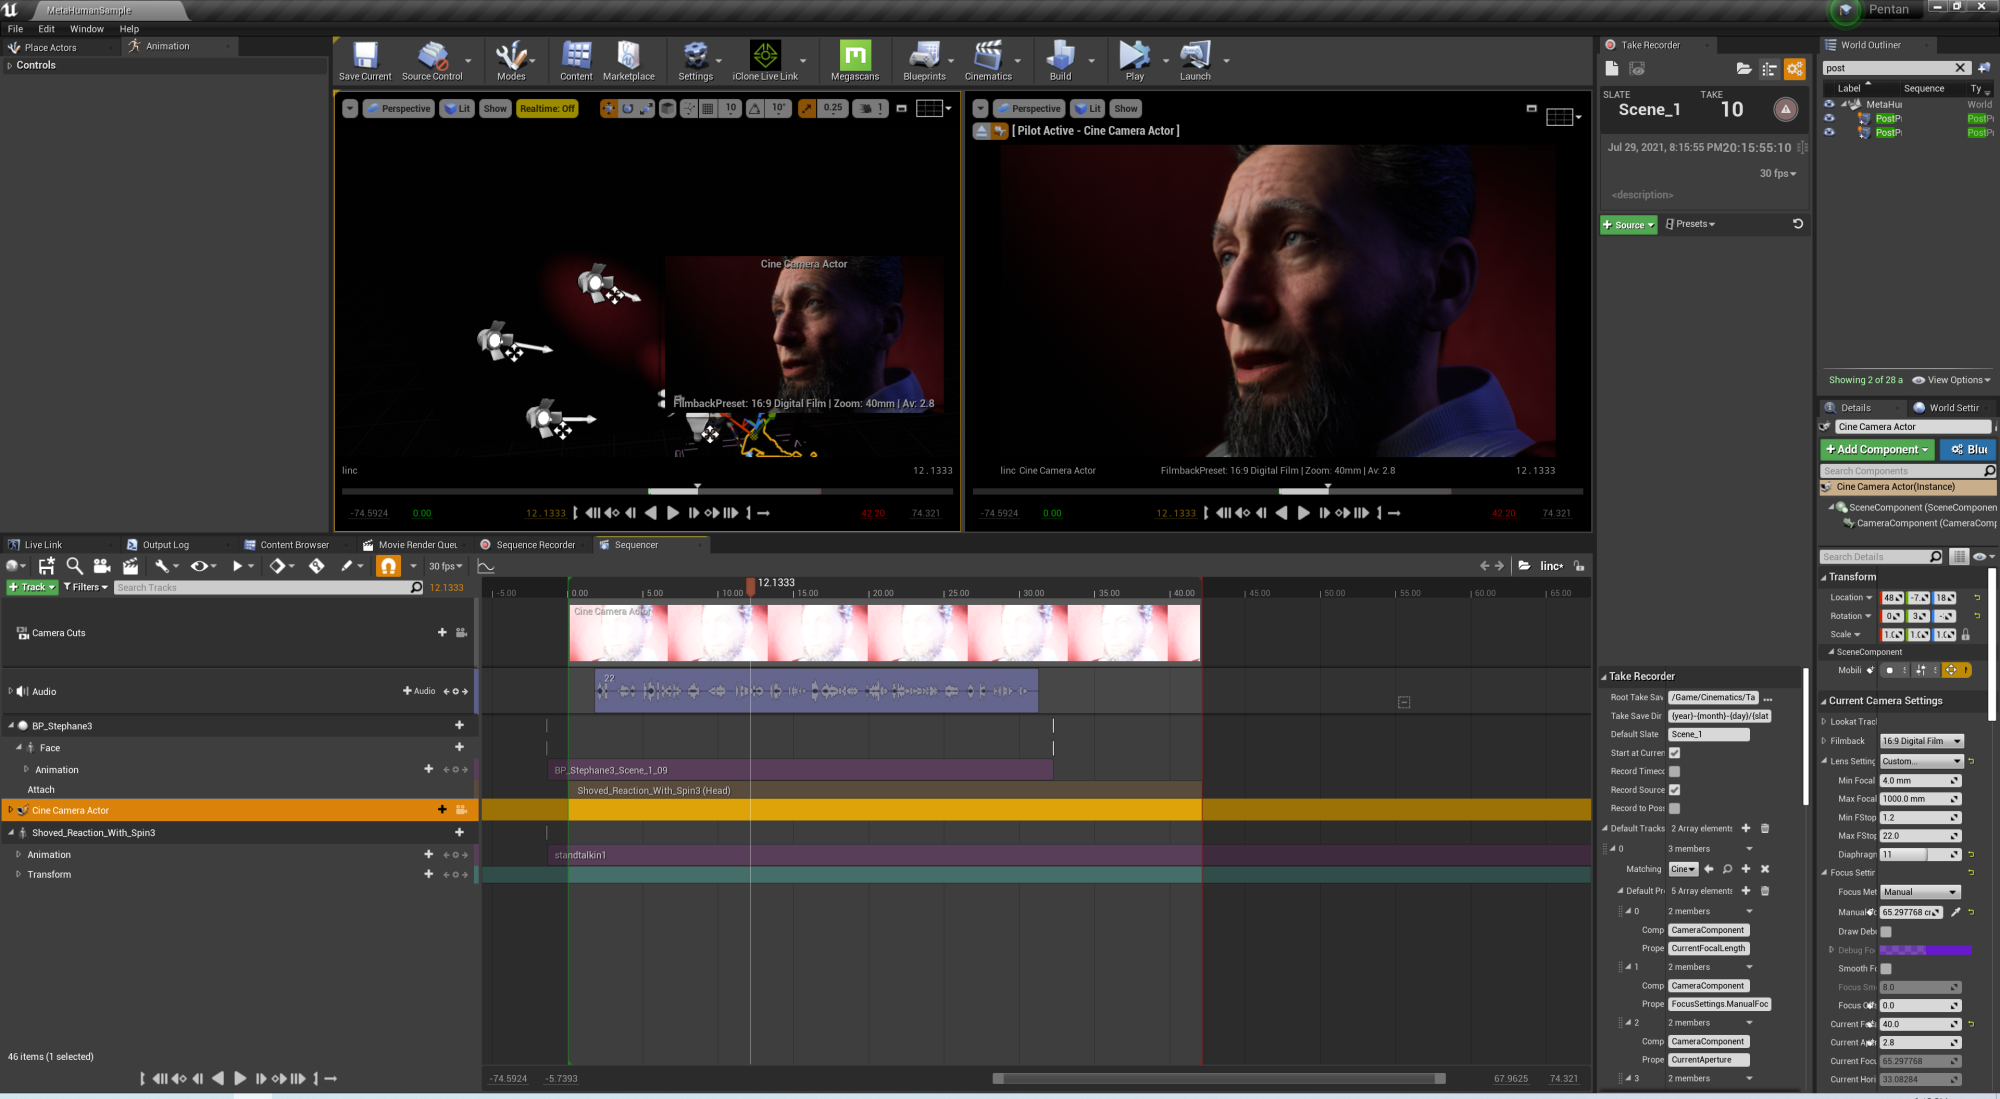2000x1099 pixels.
Task: Delete Default Tracks array with trash icon
Action: coord(1765,828)
